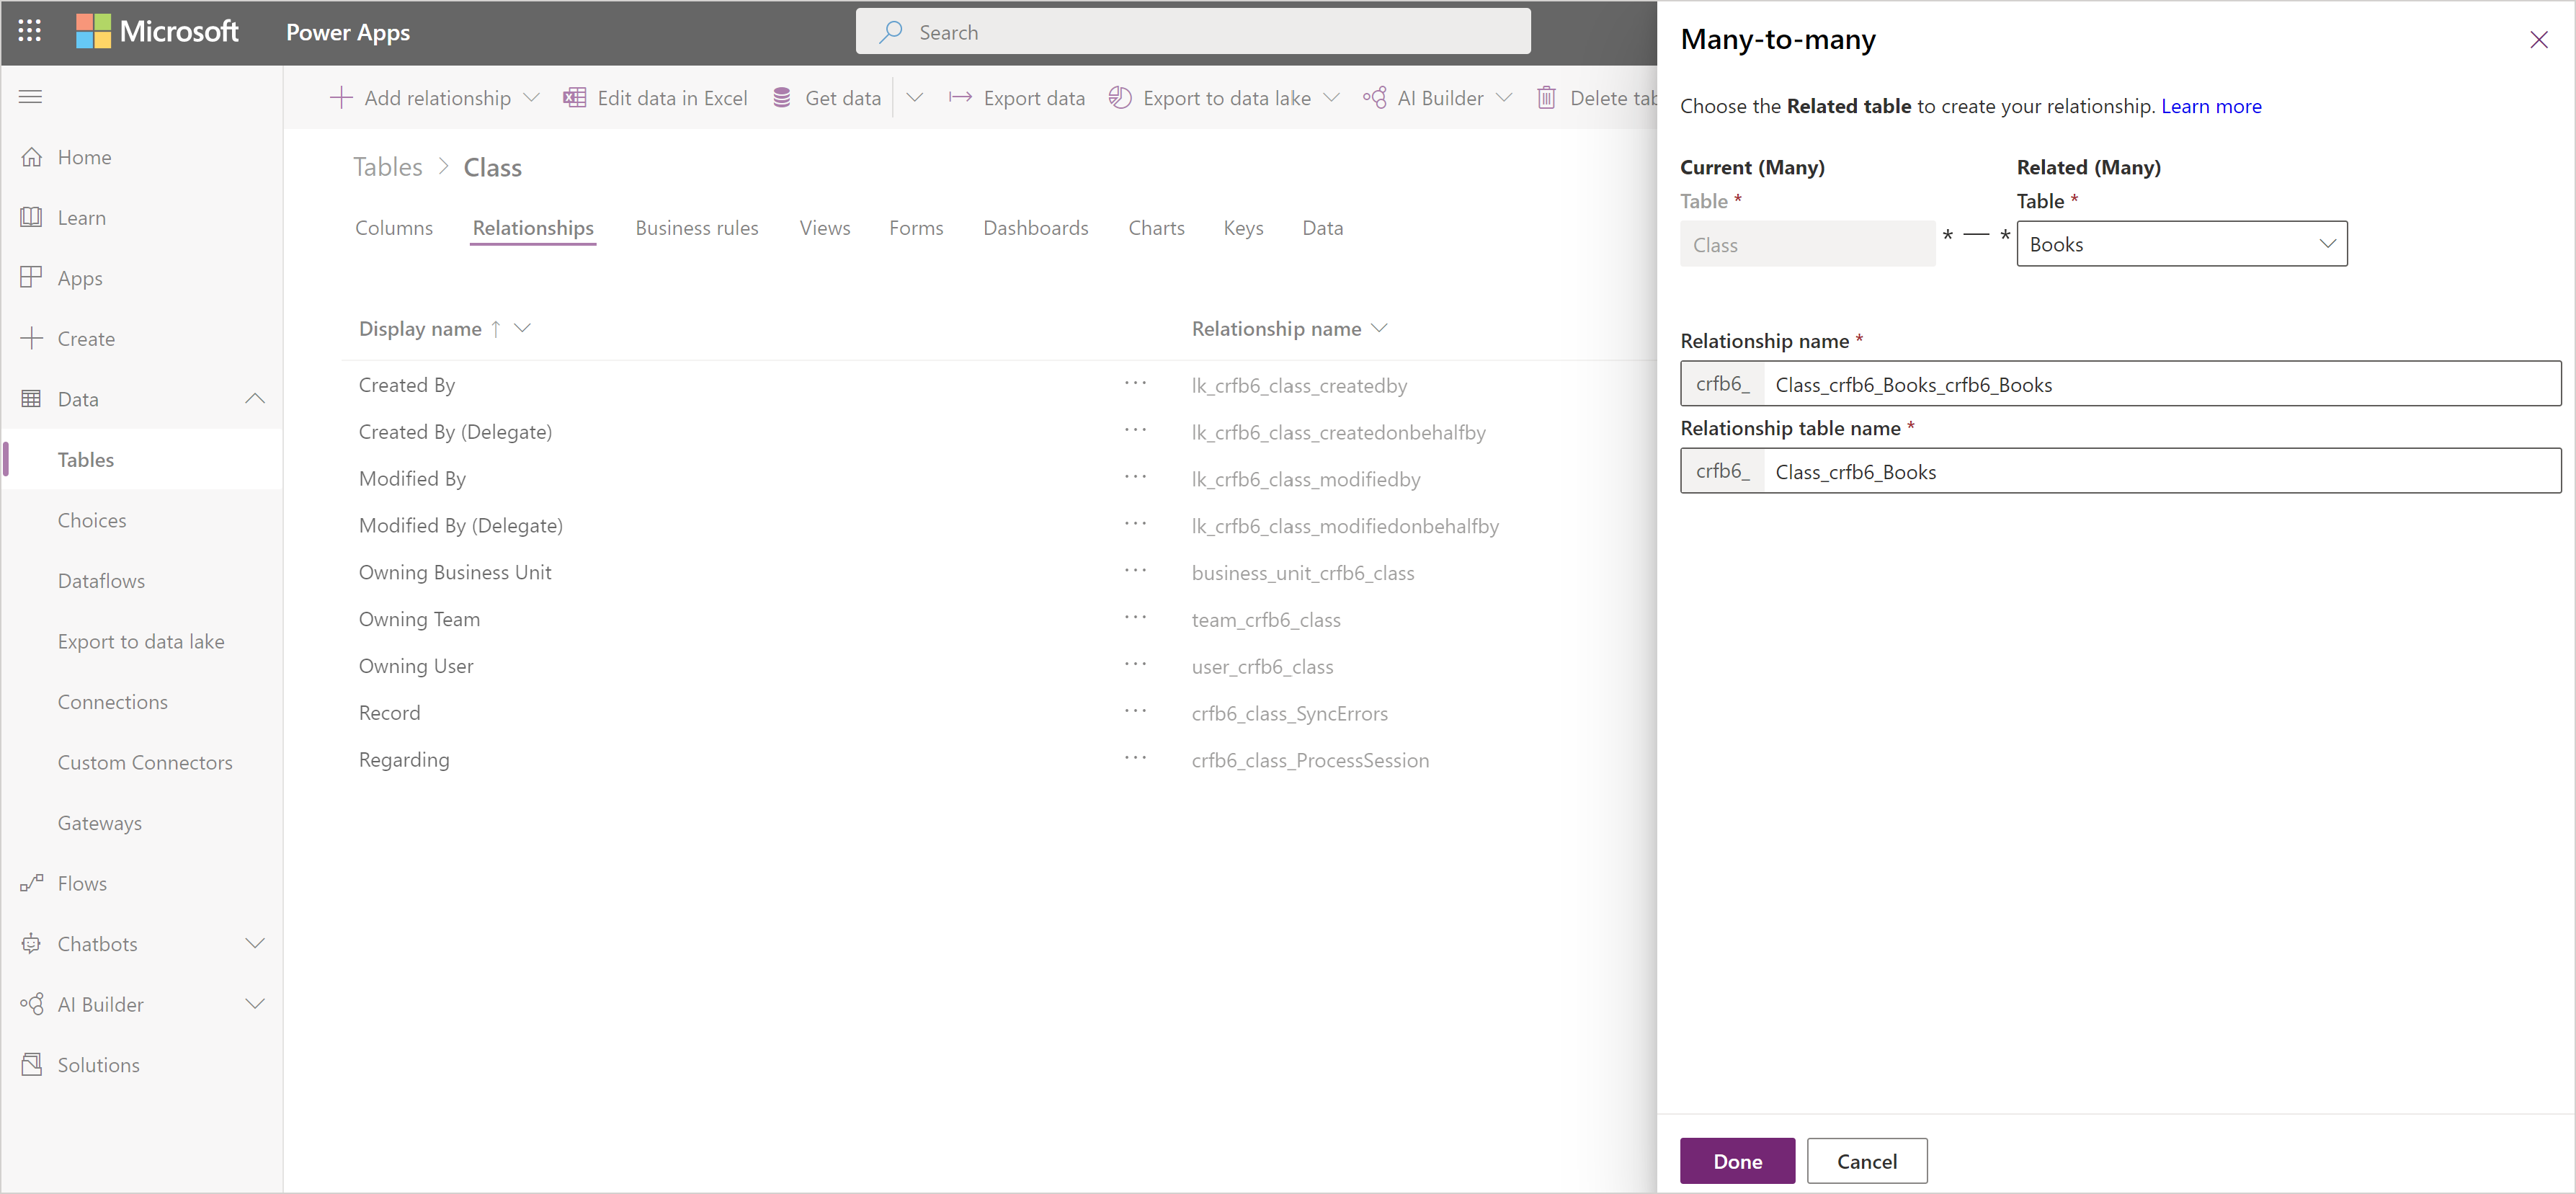Click the Data menu item in sidebar

point(77,399)
